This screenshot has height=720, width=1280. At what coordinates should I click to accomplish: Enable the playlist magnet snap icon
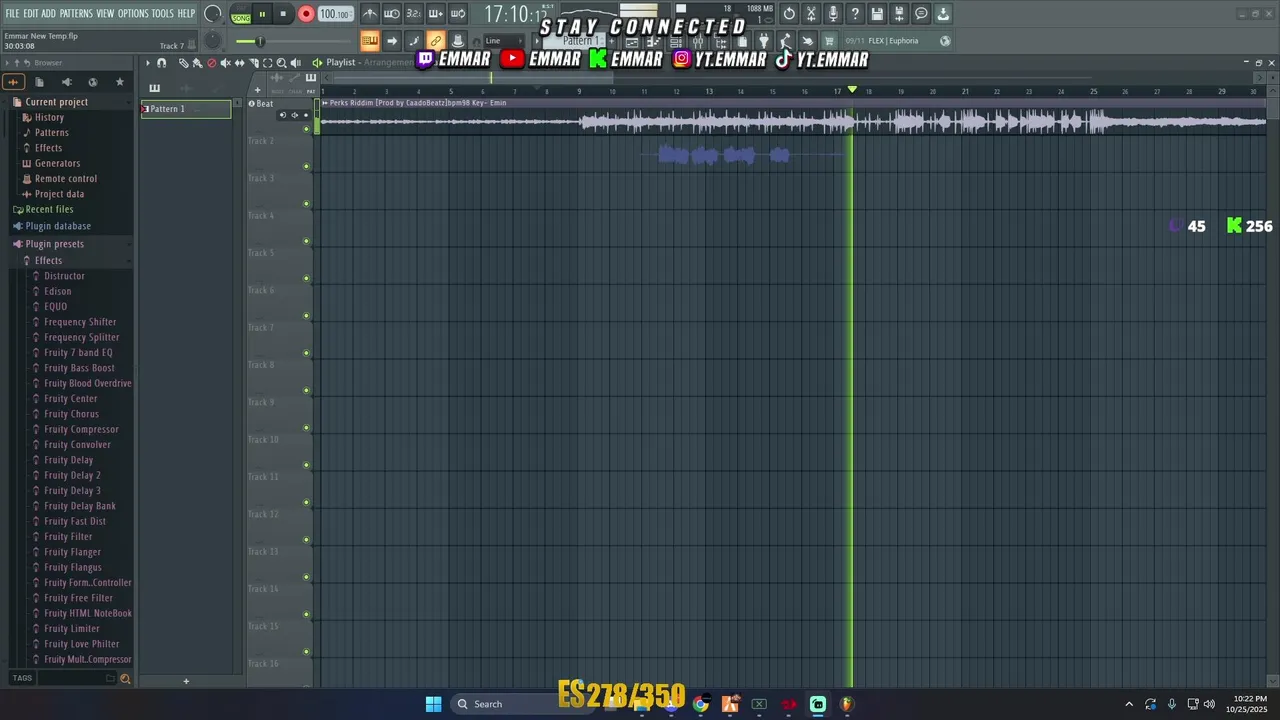coord(161,63)
